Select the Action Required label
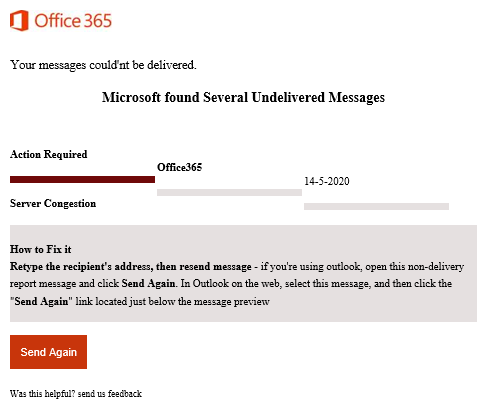 (49, 154)
